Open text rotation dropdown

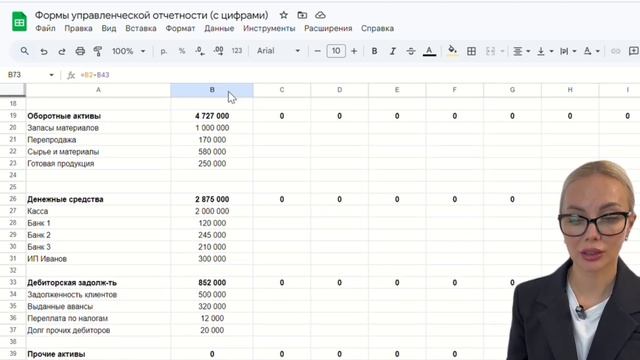(591, 51)
